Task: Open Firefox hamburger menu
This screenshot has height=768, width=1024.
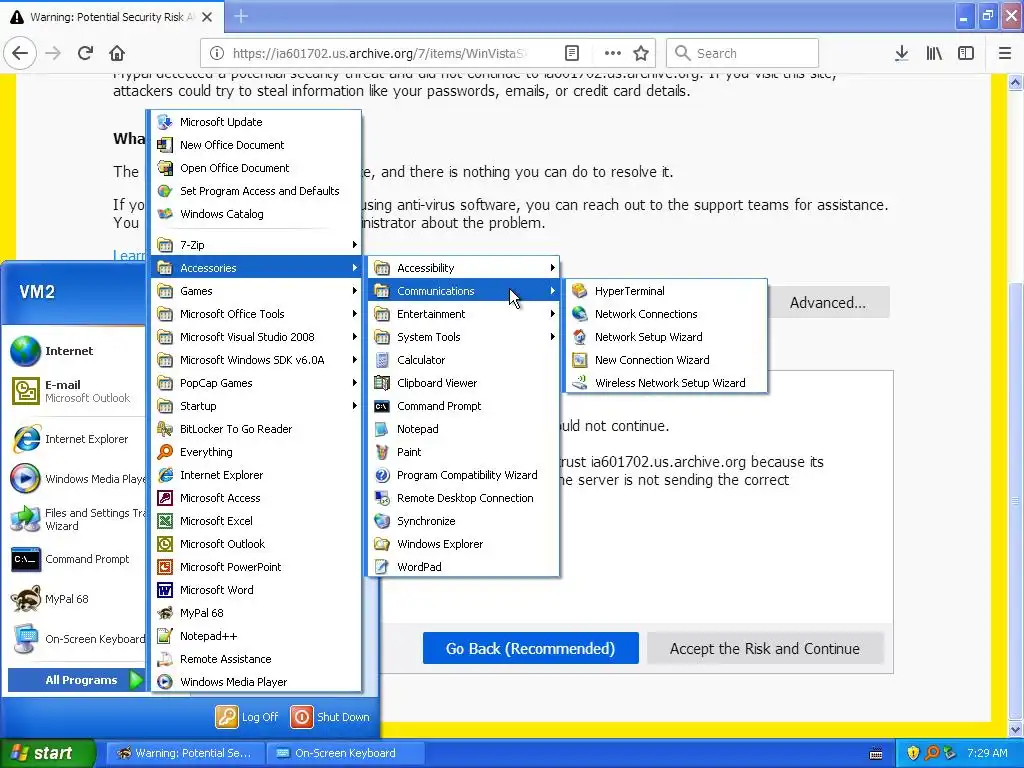Action: (x=1005, y=53)
